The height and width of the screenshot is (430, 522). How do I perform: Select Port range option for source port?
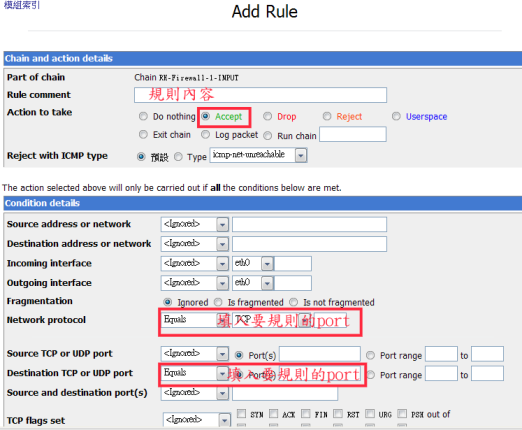click(370, 355)
